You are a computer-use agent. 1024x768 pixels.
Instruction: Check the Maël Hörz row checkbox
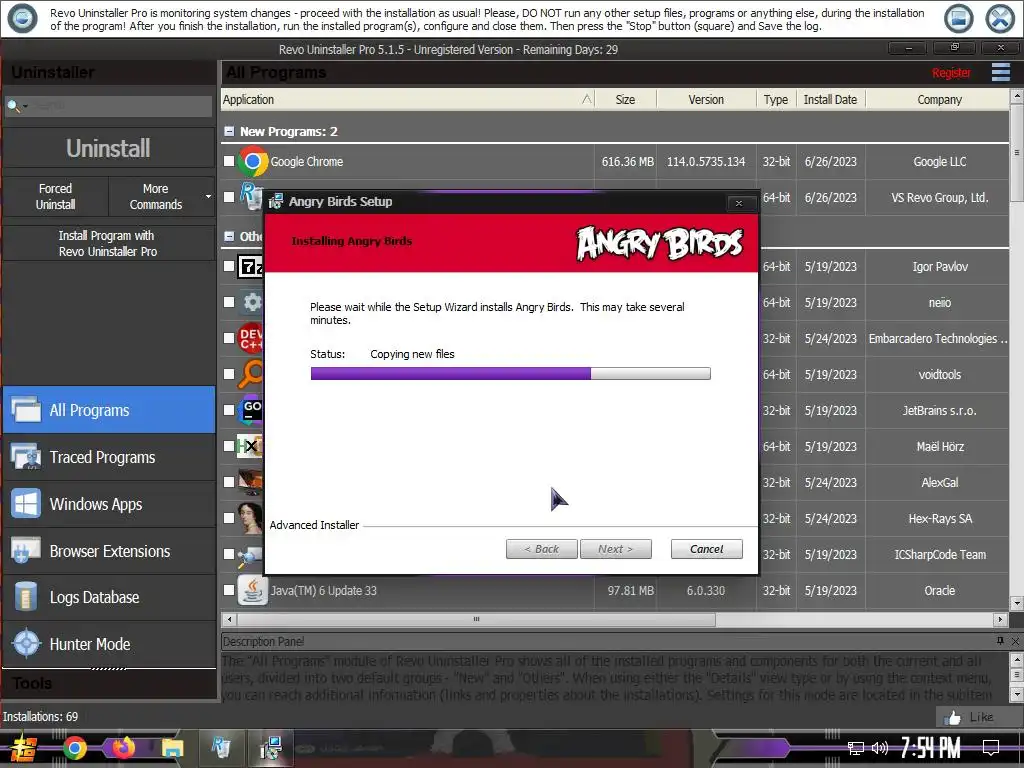(x=229, y=445)
